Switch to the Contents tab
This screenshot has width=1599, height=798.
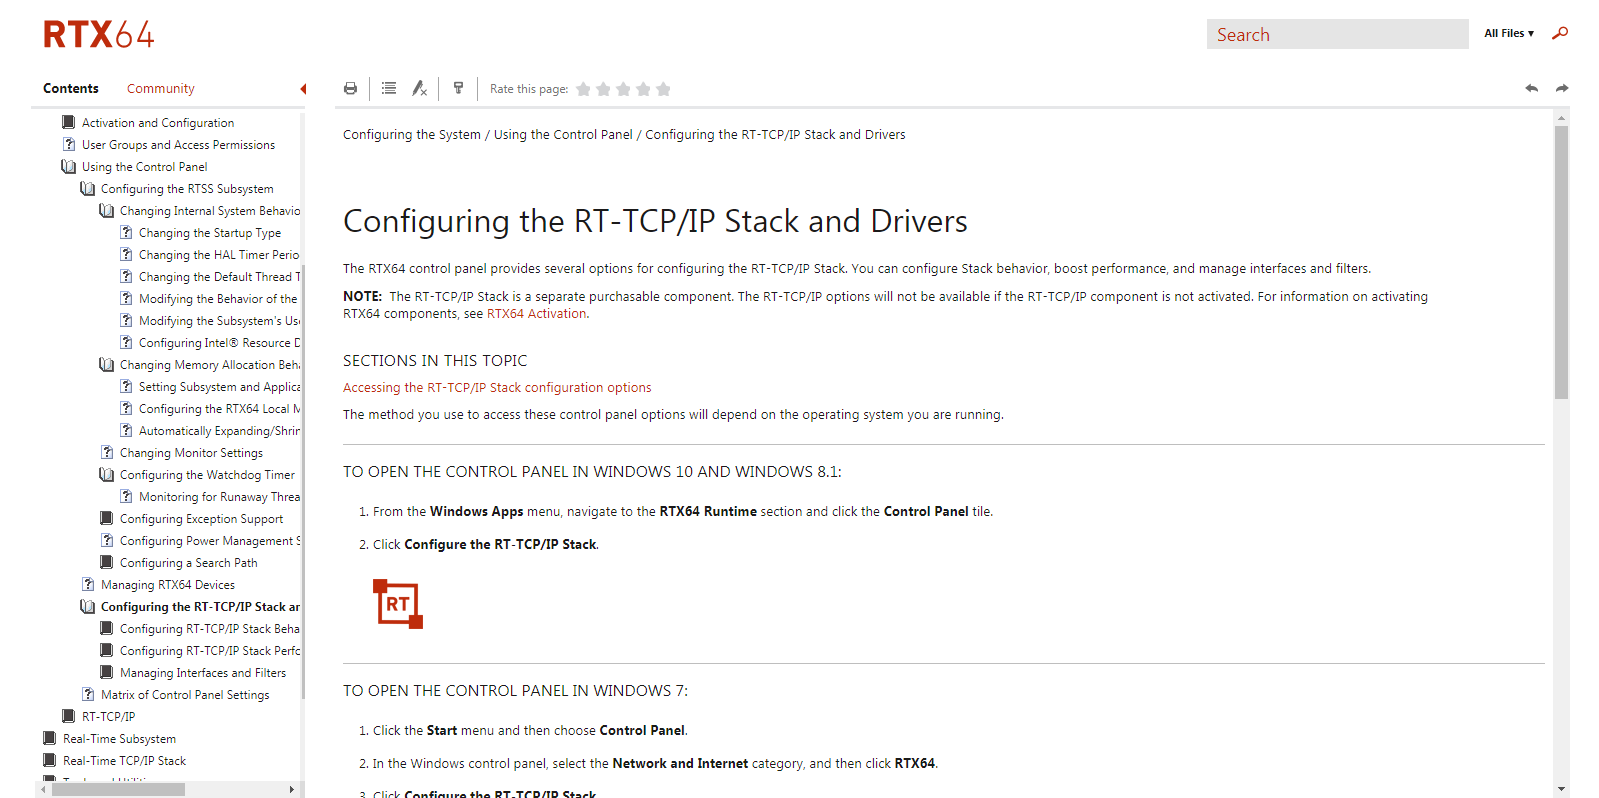tap(71, 88)
